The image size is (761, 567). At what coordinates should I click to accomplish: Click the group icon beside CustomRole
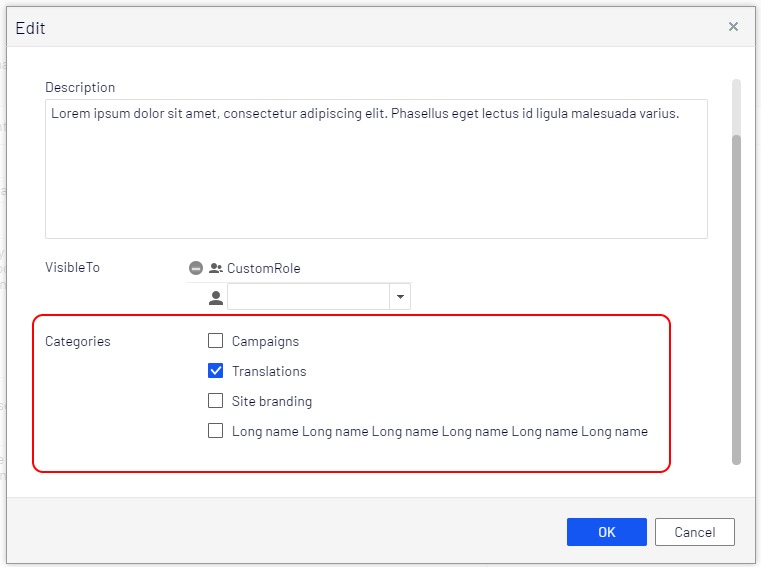pos(215,268)
